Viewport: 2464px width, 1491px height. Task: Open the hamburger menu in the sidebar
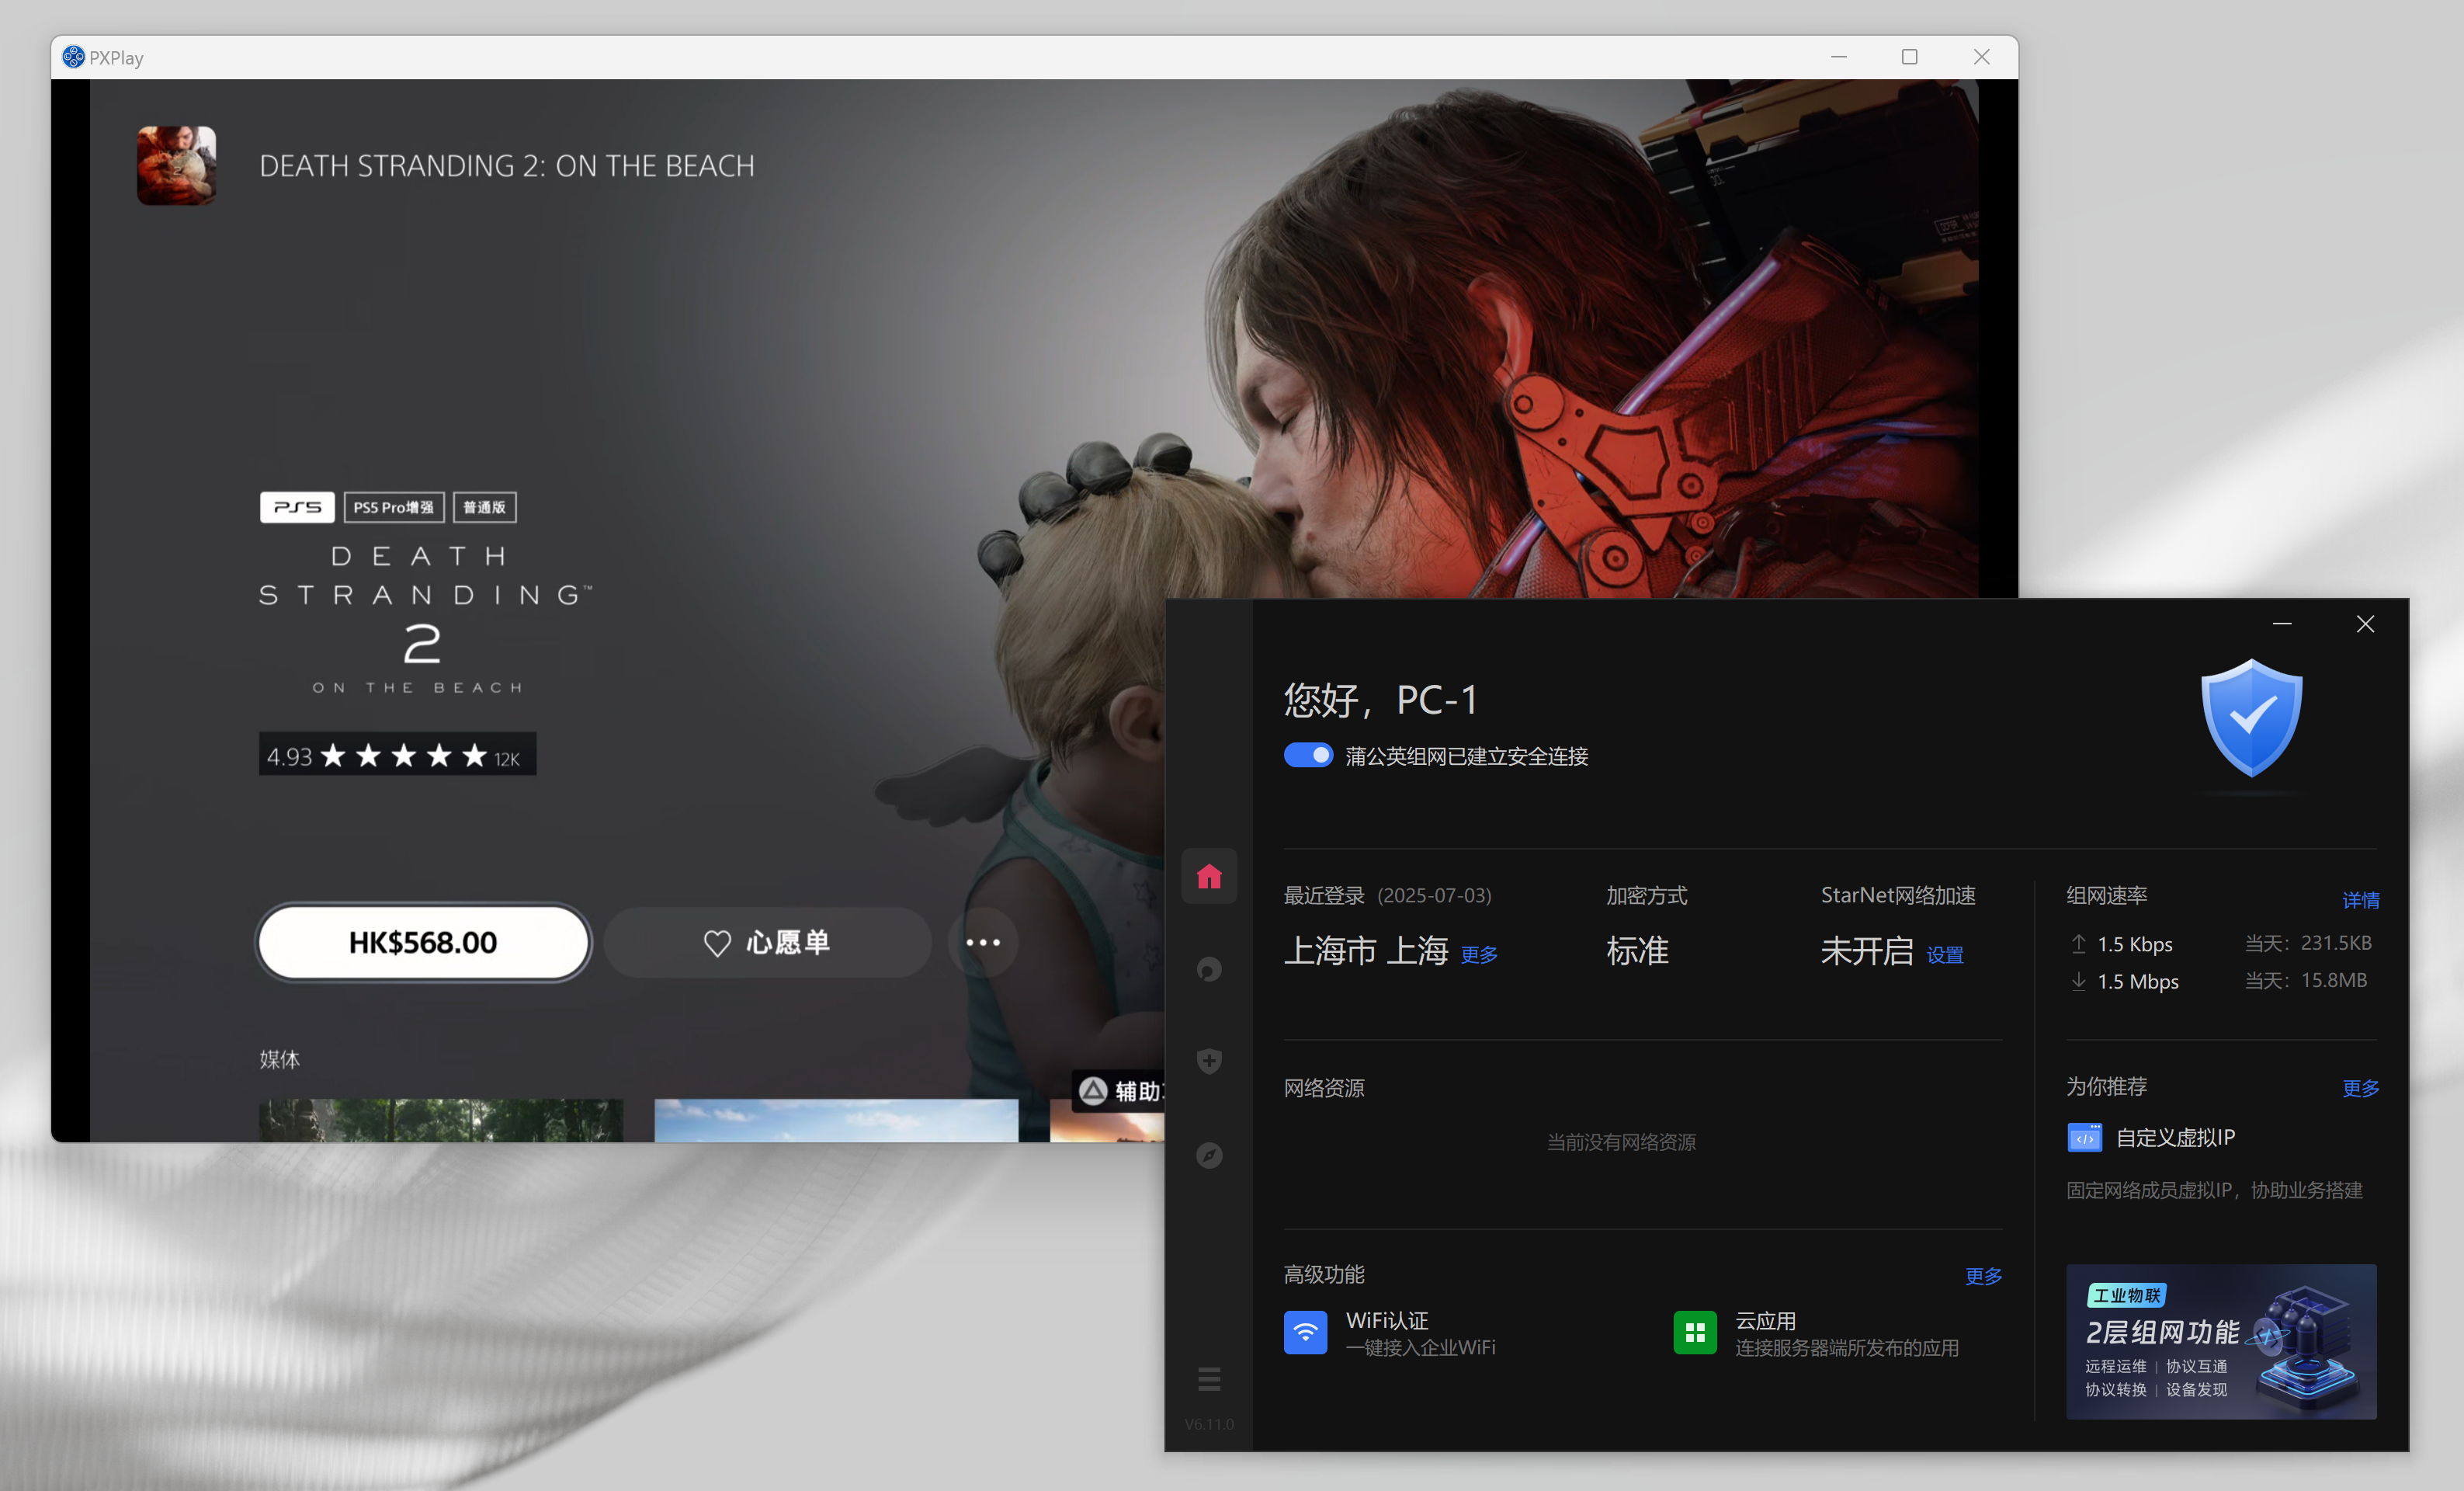point(1209,1380)
